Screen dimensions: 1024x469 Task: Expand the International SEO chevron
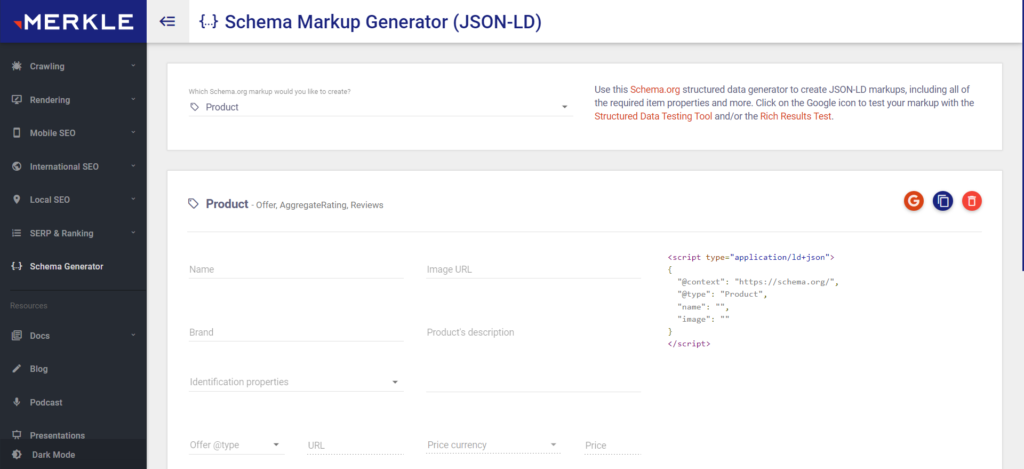(133, 167)
